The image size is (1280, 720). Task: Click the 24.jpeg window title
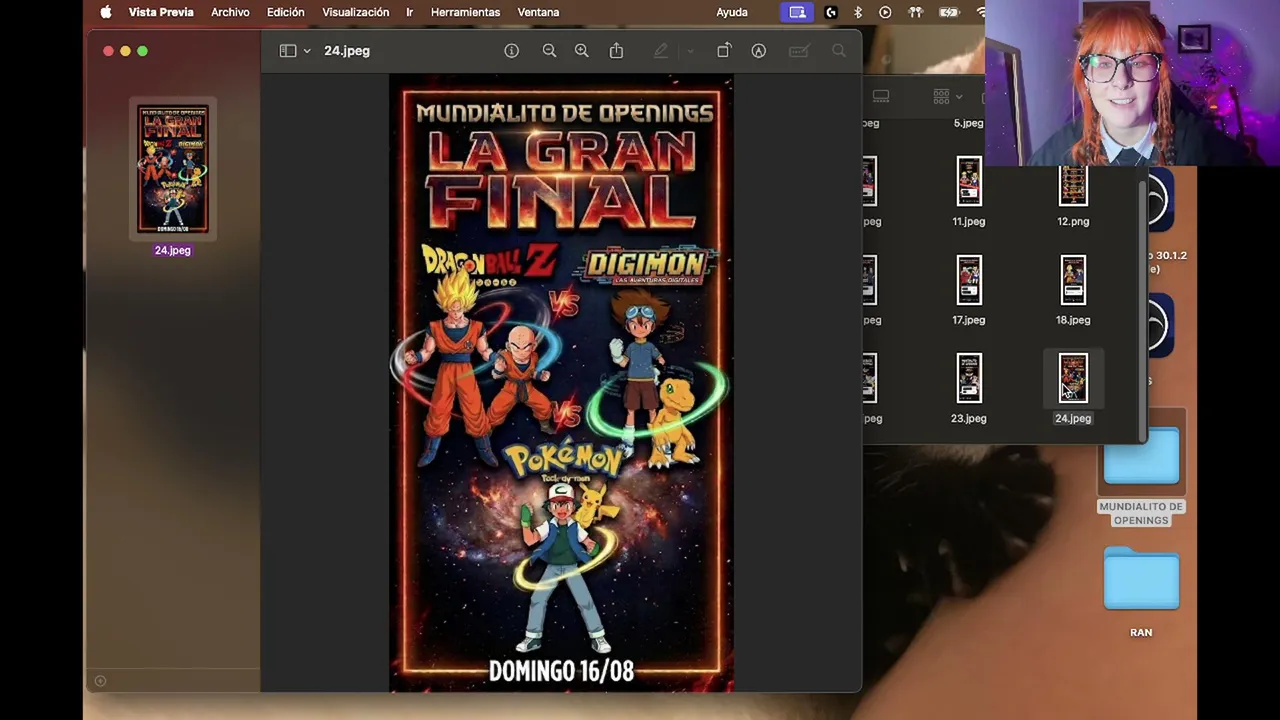click(x=347, y=51)
